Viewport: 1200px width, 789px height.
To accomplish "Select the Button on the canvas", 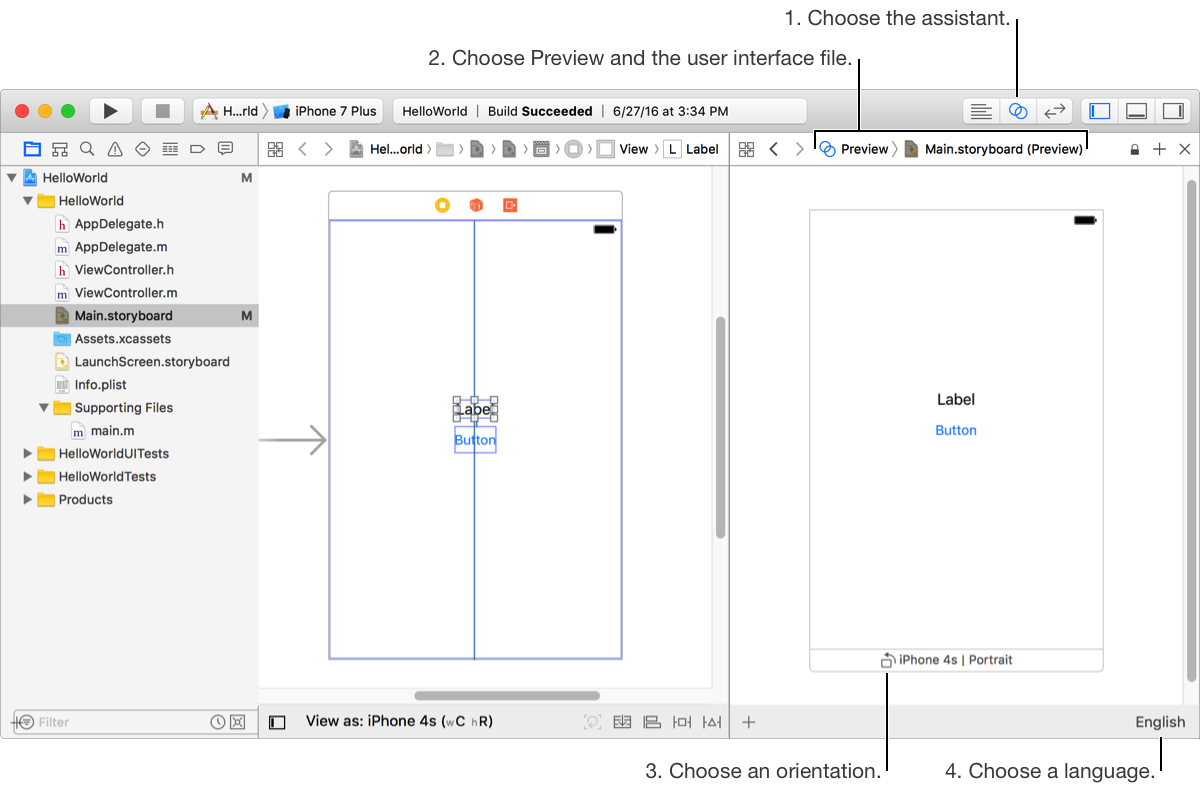I will (475, 440).
